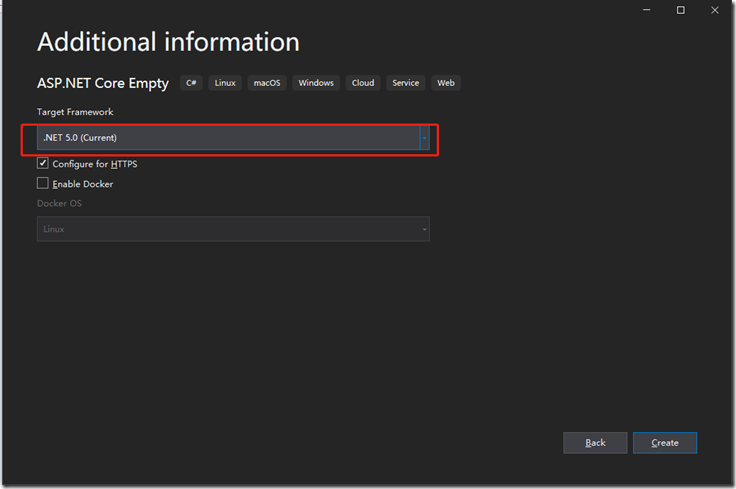736x489 pixels.
Task: Click the ASP.NET Core Empty title
Action: pyautogui.click(x=103, y=84)
